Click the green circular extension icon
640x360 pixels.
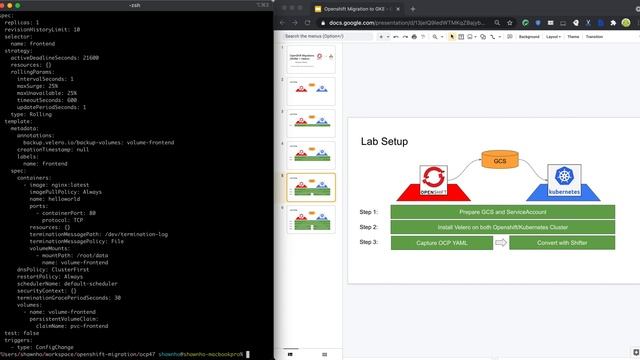tap(525, 23)
